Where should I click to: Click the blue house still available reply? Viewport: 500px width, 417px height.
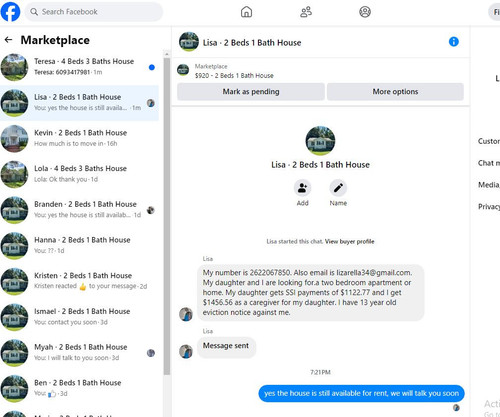(x=361, y=393)
